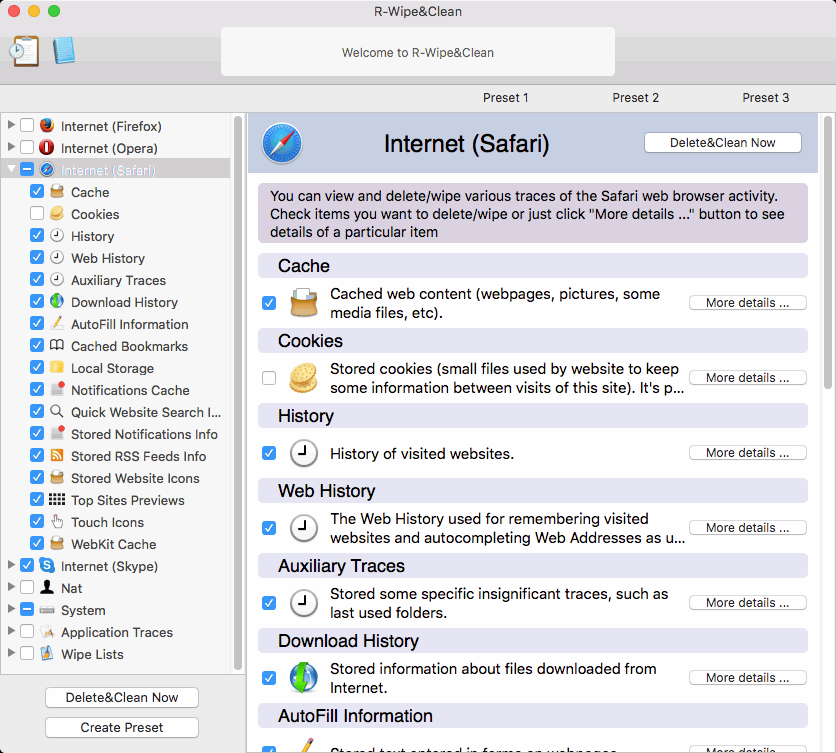Viewport: 836px width, 753px height.
Task: Enable the Cookies checkbox in the right panel
Action: [x=269, y=378]
